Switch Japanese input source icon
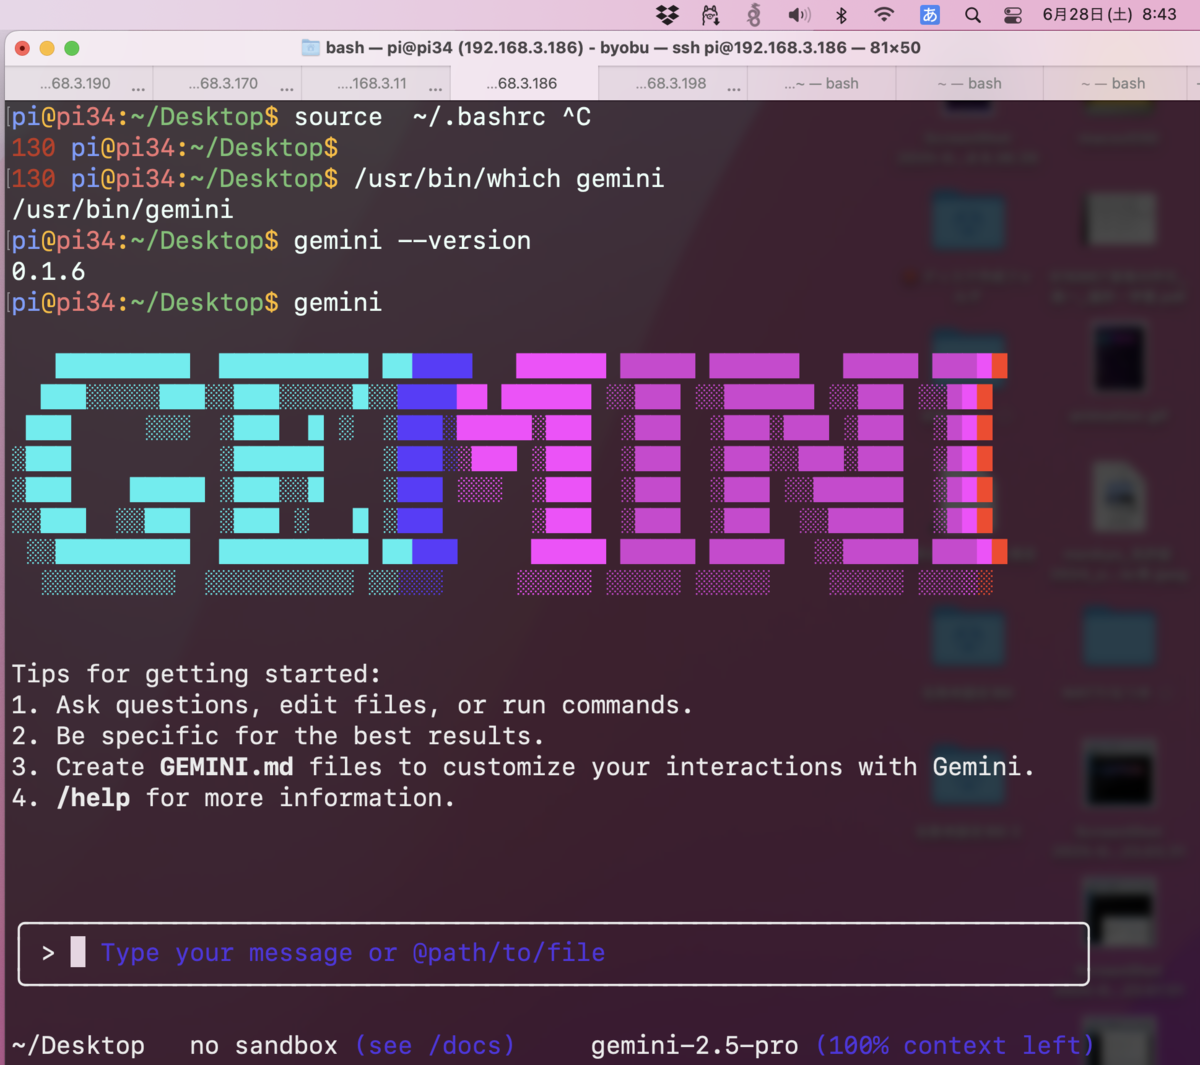This screenshot has height=1065, width=1200. [929, 15]
